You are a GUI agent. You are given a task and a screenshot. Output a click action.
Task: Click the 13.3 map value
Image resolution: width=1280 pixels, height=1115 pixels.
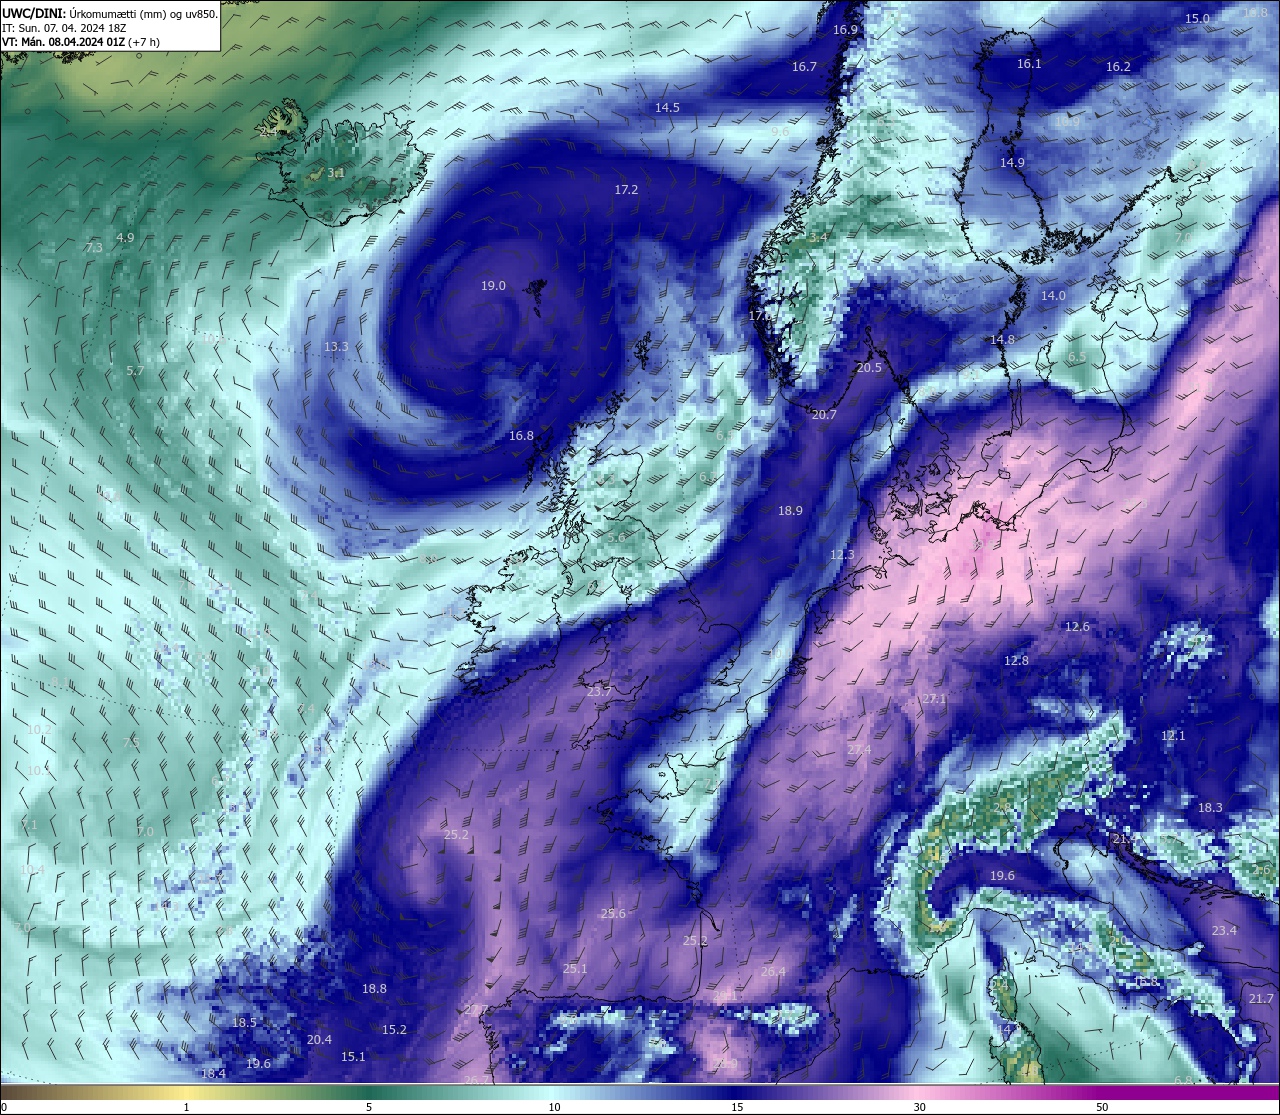coord(336,347)
